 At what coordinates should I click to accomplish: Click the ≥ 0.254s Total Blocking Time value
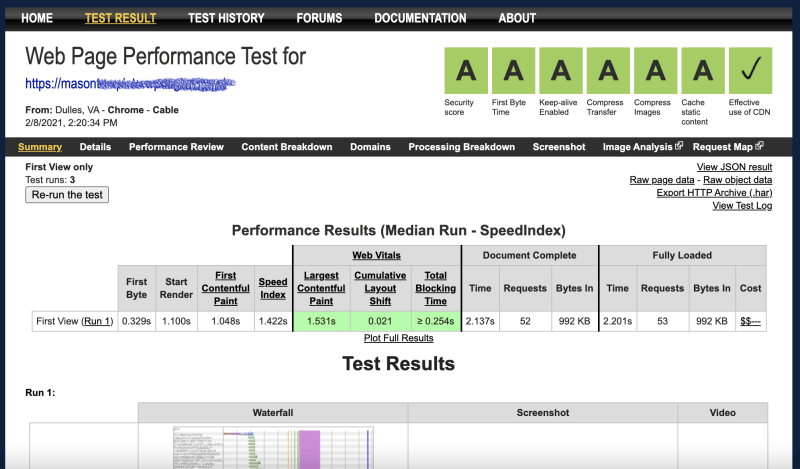point(436,321)
